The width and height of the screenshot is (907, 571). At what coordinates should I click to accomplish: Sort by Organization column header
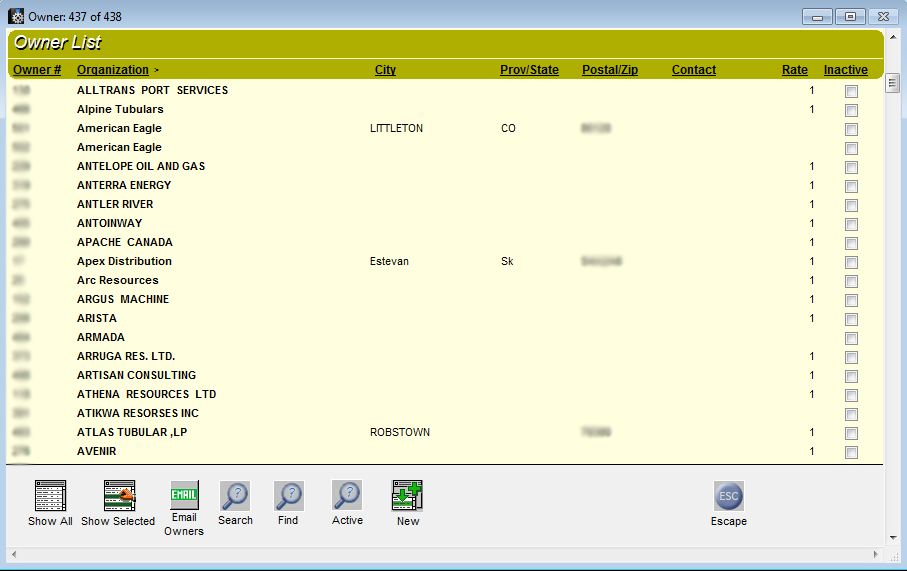(x=113, y=70)
